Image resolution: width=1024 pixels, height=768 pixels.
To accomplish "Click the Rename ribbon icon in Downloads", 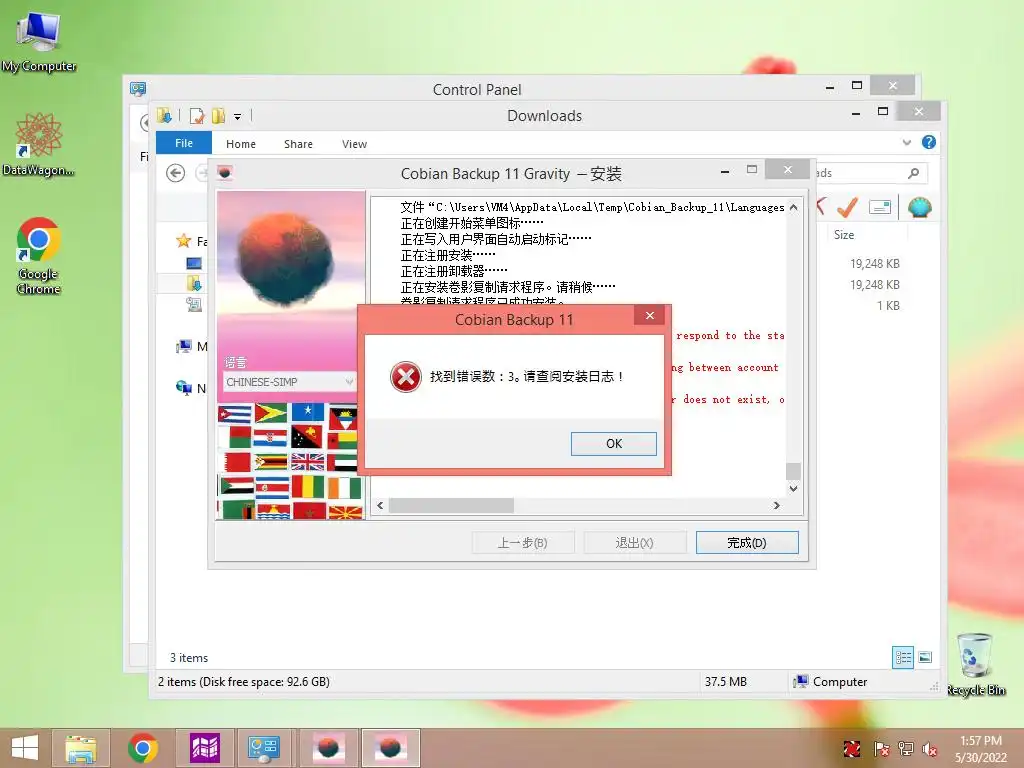I will pos(880,208).
